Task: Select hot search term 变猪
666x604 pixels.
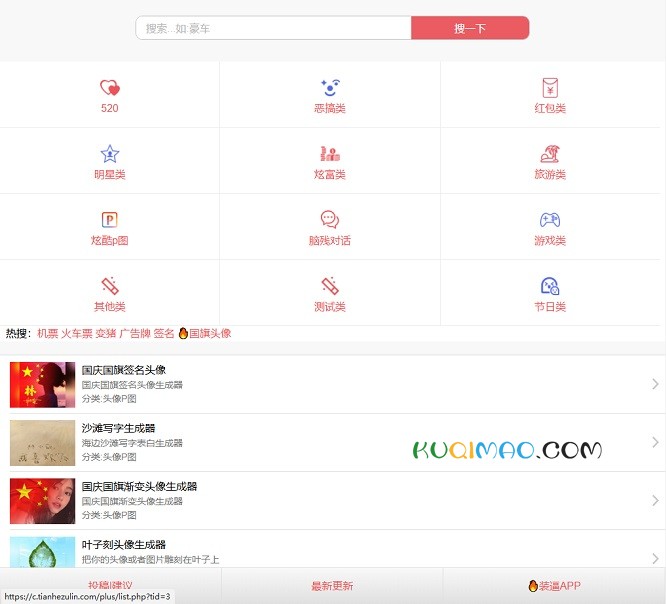Action: (106, 333)
